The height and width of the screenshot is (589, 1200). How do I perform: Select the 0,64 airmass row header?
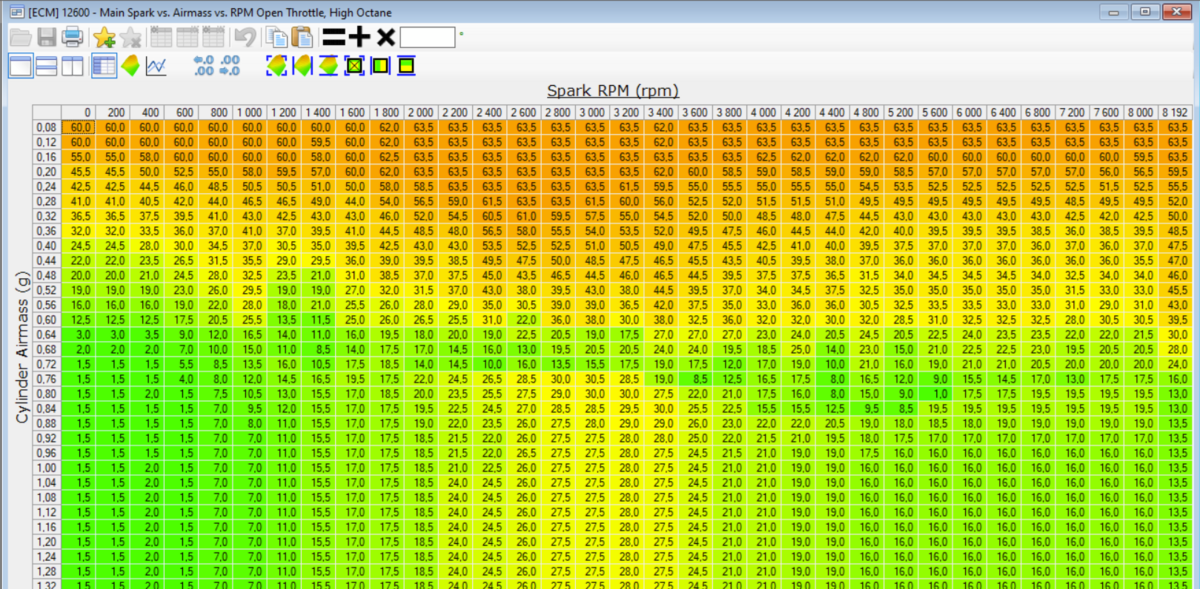[x=46, y=333]
